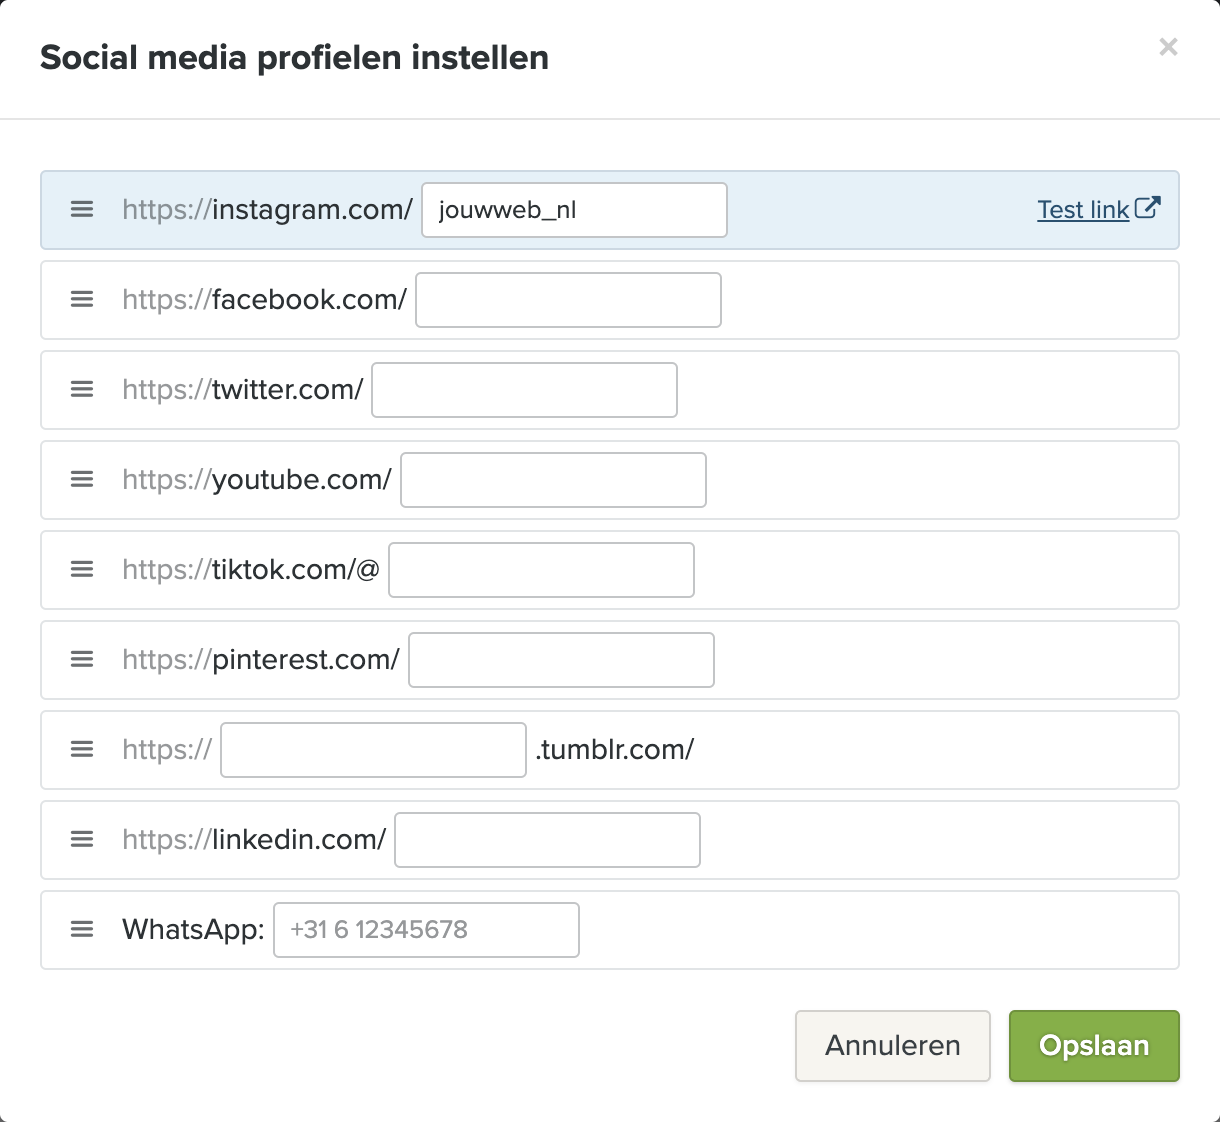Click the drag handle of the Instagram row
Screen dimensions: 1220x1122
tap(82, 210)
